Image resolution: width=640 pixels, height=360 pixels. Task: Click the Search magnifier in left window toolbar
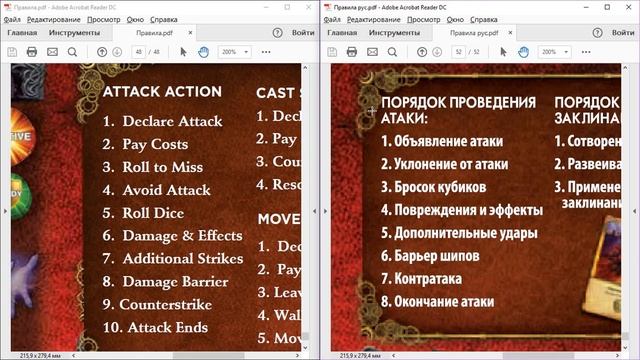[72, 52]
